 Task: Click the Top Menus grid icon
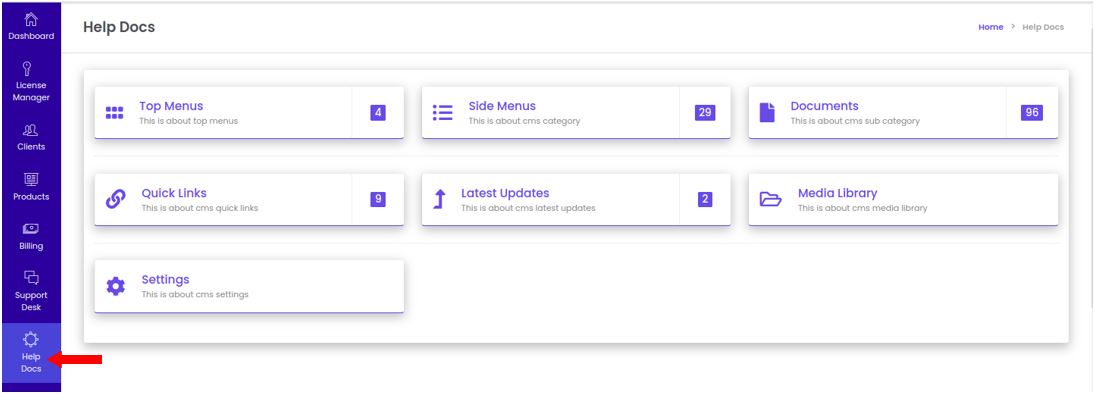tap(115, 113)
